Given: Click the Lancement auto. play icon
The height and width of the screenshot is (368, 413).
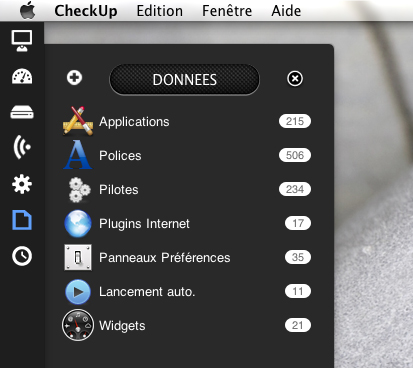Looking at the screenshot, I should pyautogui.click(x=78, y=292).
